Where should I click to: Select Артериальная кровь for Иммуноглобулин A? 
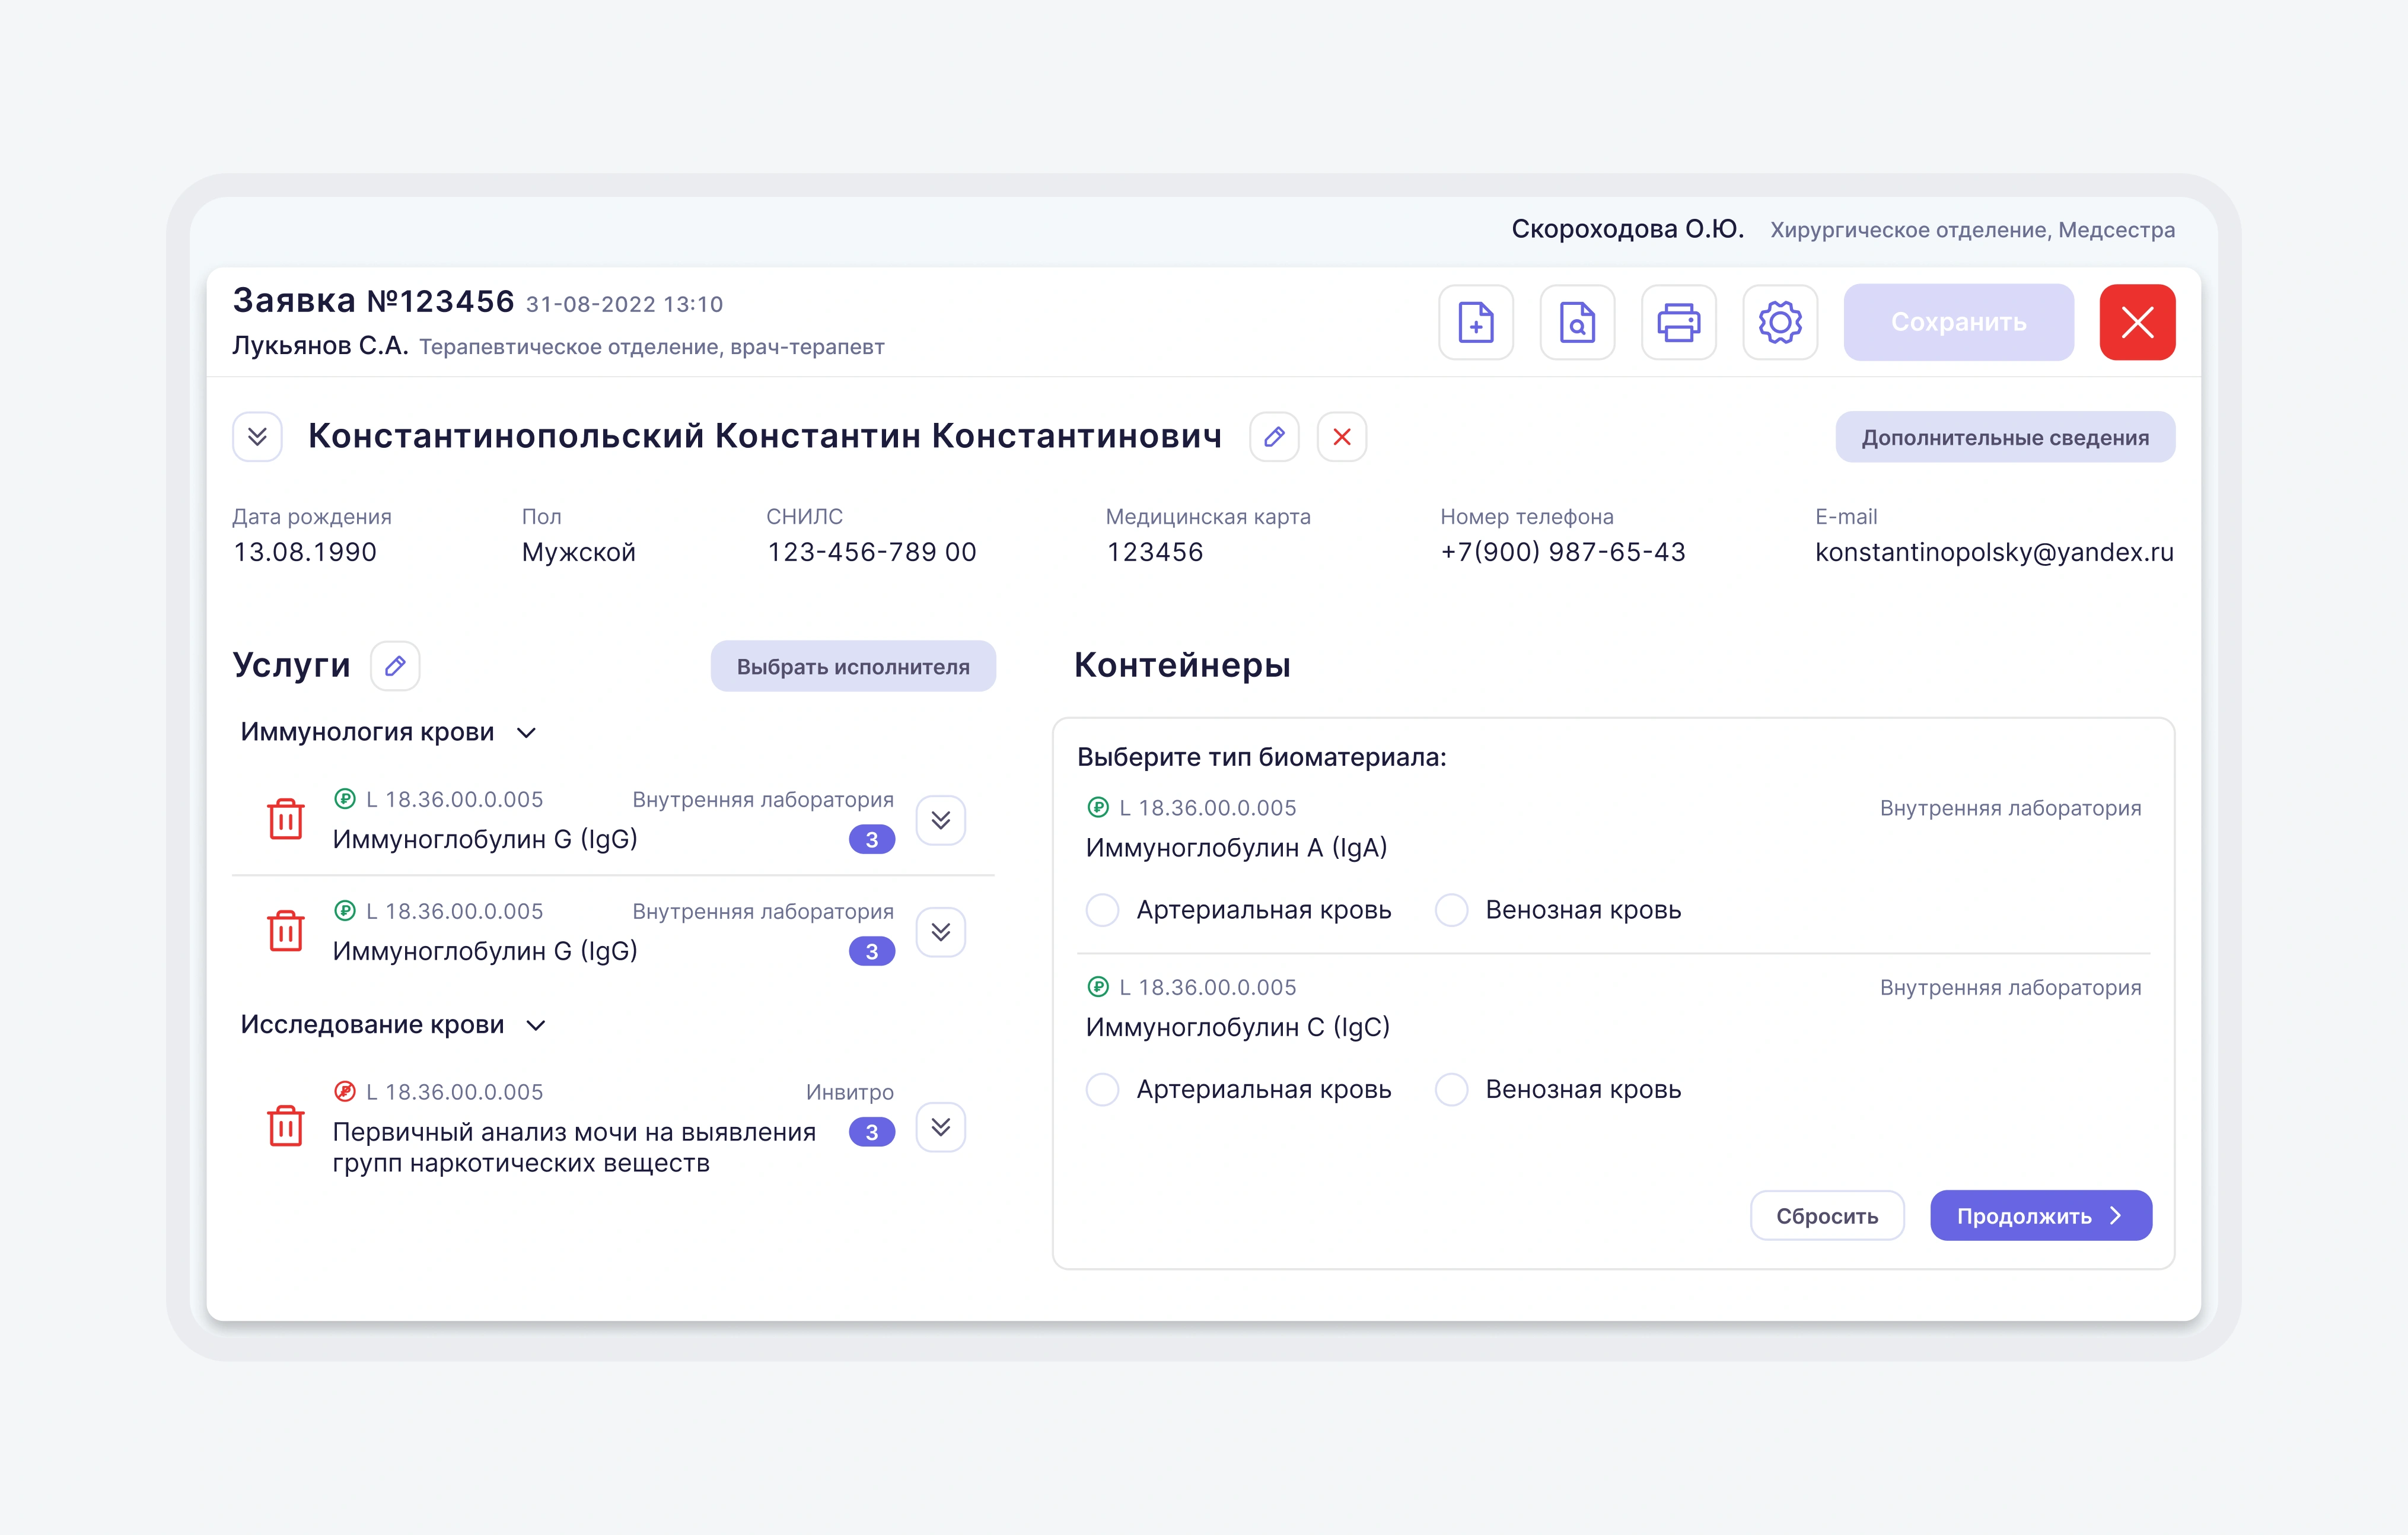click(x=1103, y=910)
